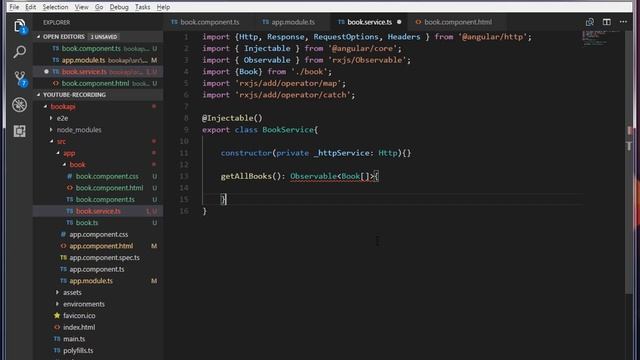The height and width of the screenshot is (360, 640).
Task: Open the Extensions view
Action: pyautogui.click(x=19, y=131)
